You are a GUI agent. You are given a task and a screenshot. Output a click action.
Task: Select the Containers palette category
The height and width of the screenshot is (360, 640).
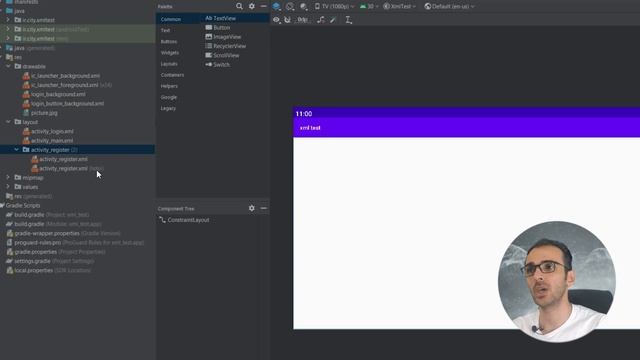pos(172,75)
